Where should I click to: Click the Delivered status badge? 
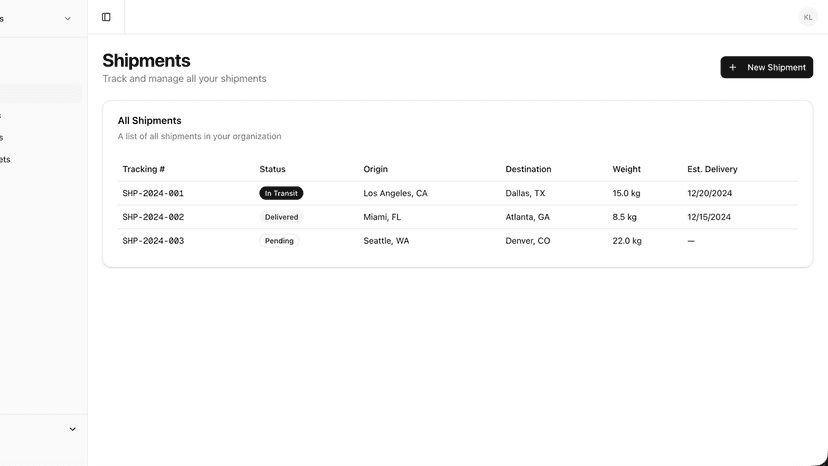coord(281,217)
